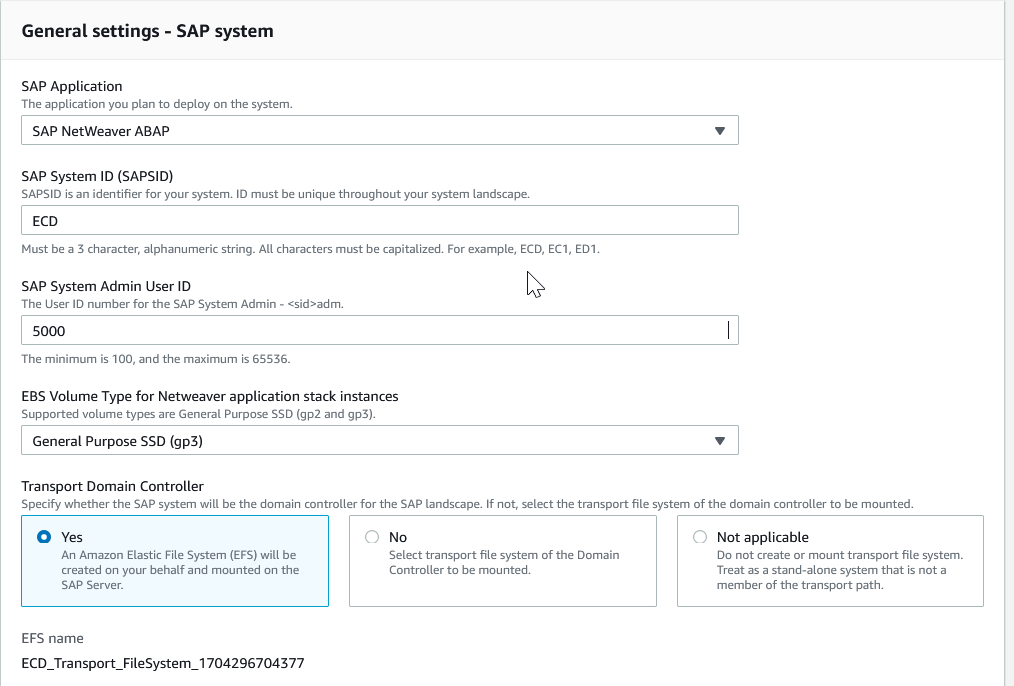The width and height of the screenshot is (1014, 686).
Task: Click the EFS name label
Action: coord(52,638)
